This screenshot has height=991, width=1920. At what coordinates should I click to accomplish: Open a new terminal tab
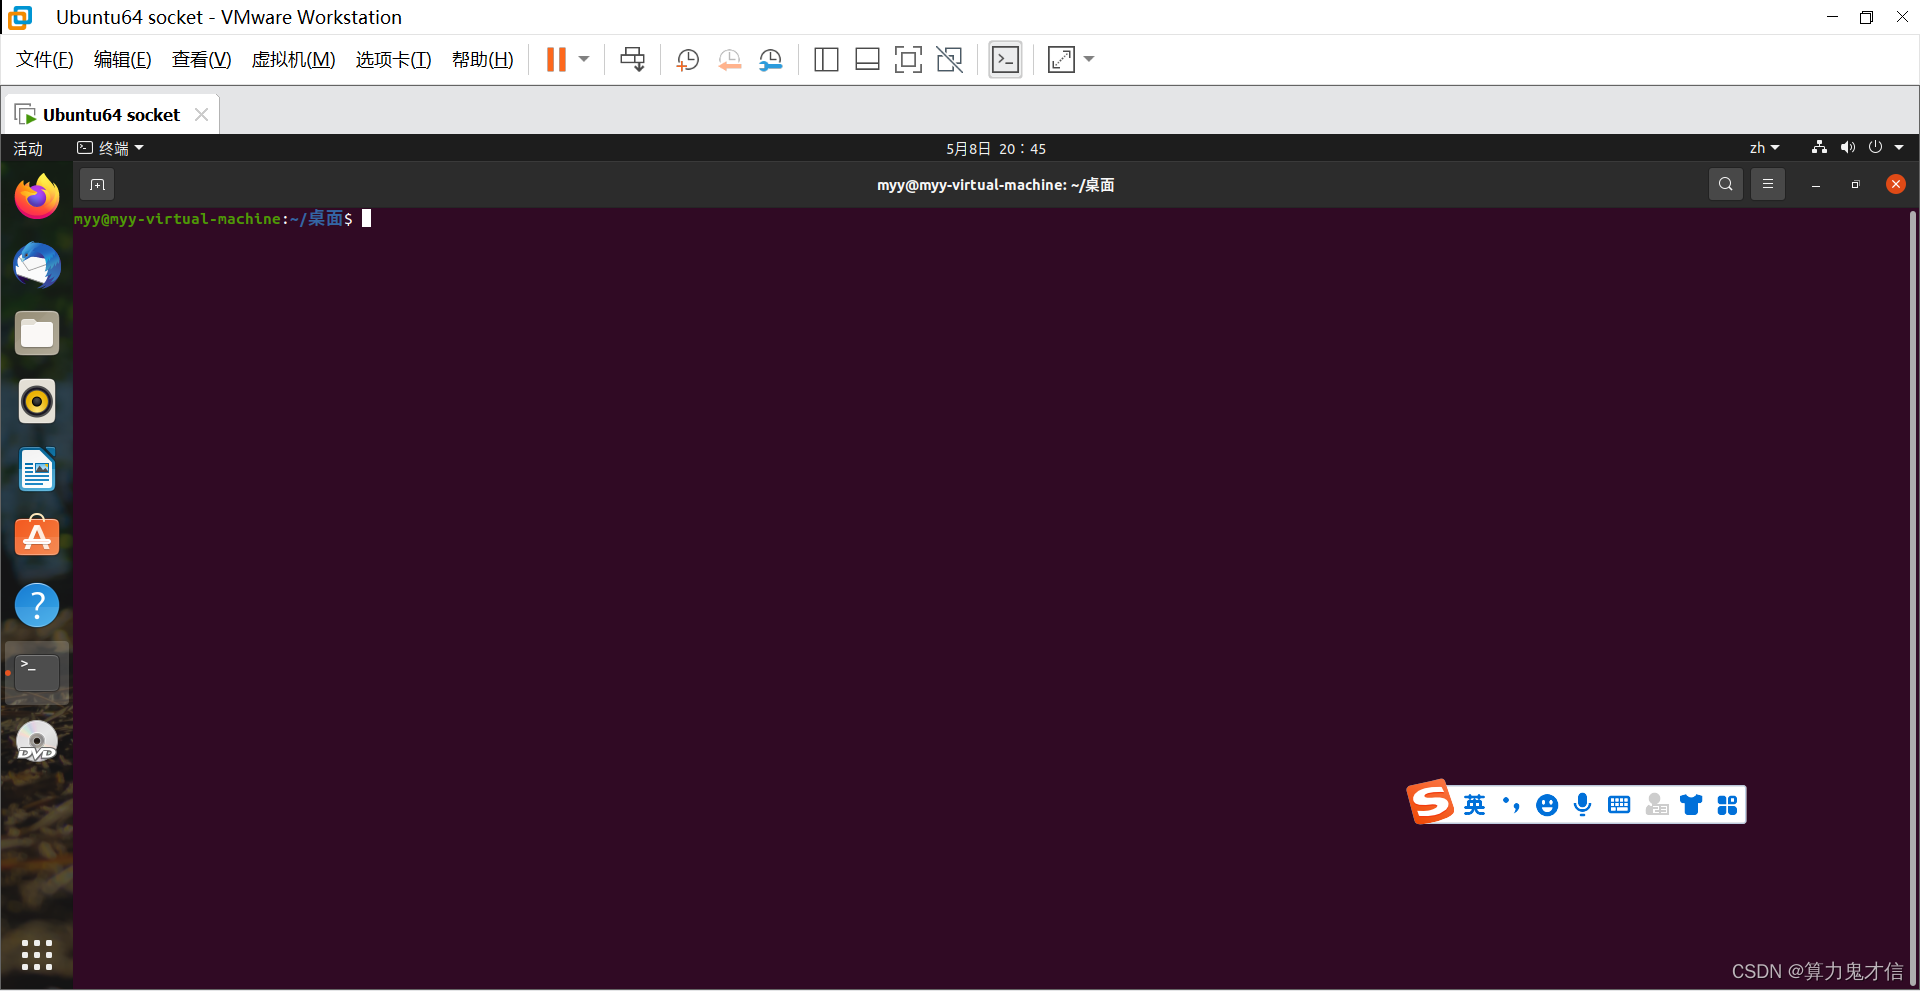pyautogui.click(x=96, y=184)
